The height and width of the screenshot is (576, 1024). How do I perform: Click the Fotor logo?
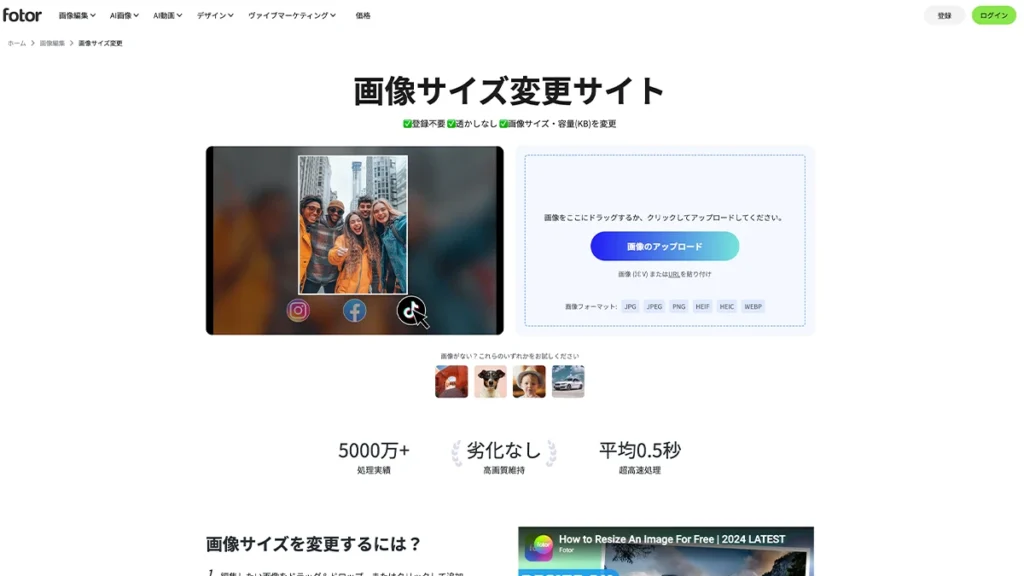[22, 15]
